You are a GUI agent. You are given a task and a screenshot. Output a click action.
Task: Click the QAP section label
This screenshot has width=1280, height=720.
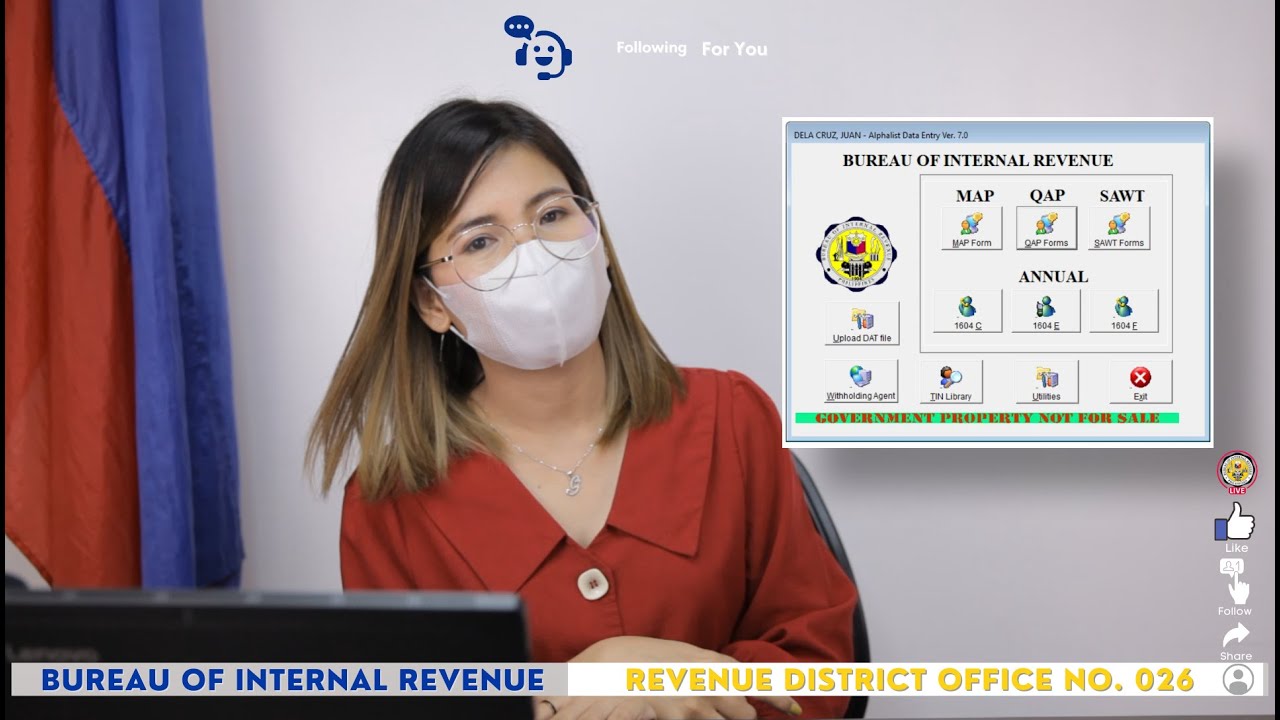point(1047,196)
